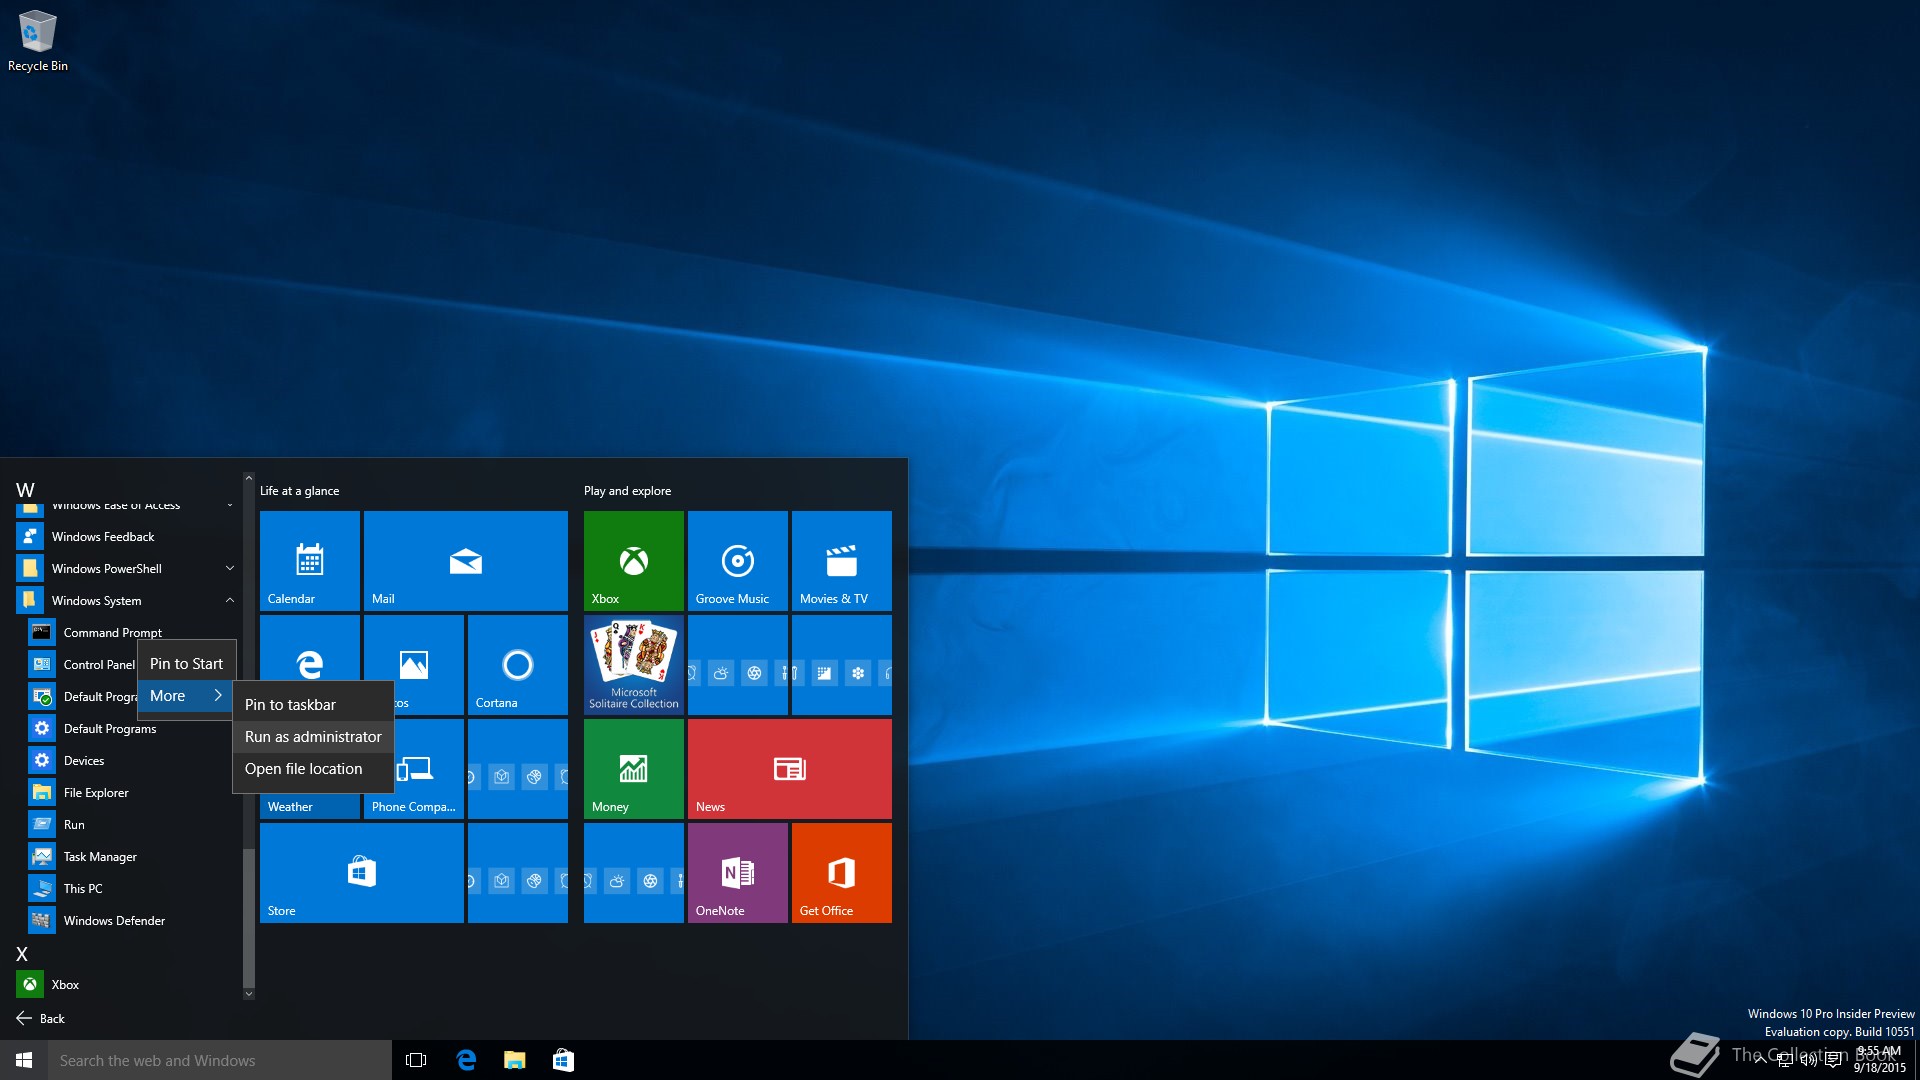
Task: Click the Search the web and Windows box
Action: pyautogui.click(x=220, y=1060)
